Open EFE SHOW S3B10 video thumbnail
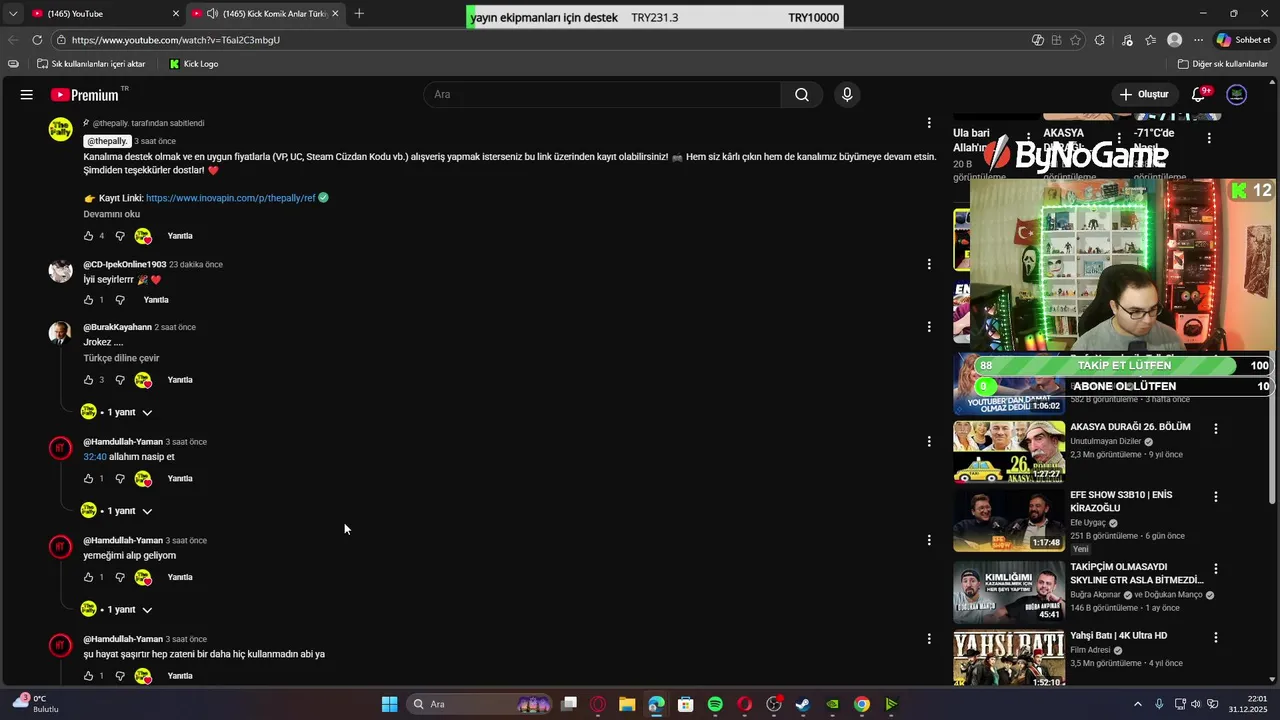Screen dimensions: 1280x720 1009,520
